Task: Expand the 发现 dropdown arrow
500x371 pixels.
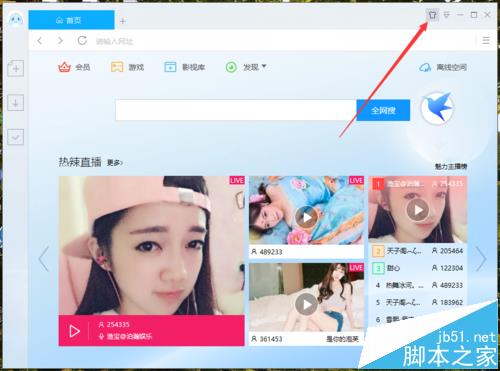Action: point(264,66)
